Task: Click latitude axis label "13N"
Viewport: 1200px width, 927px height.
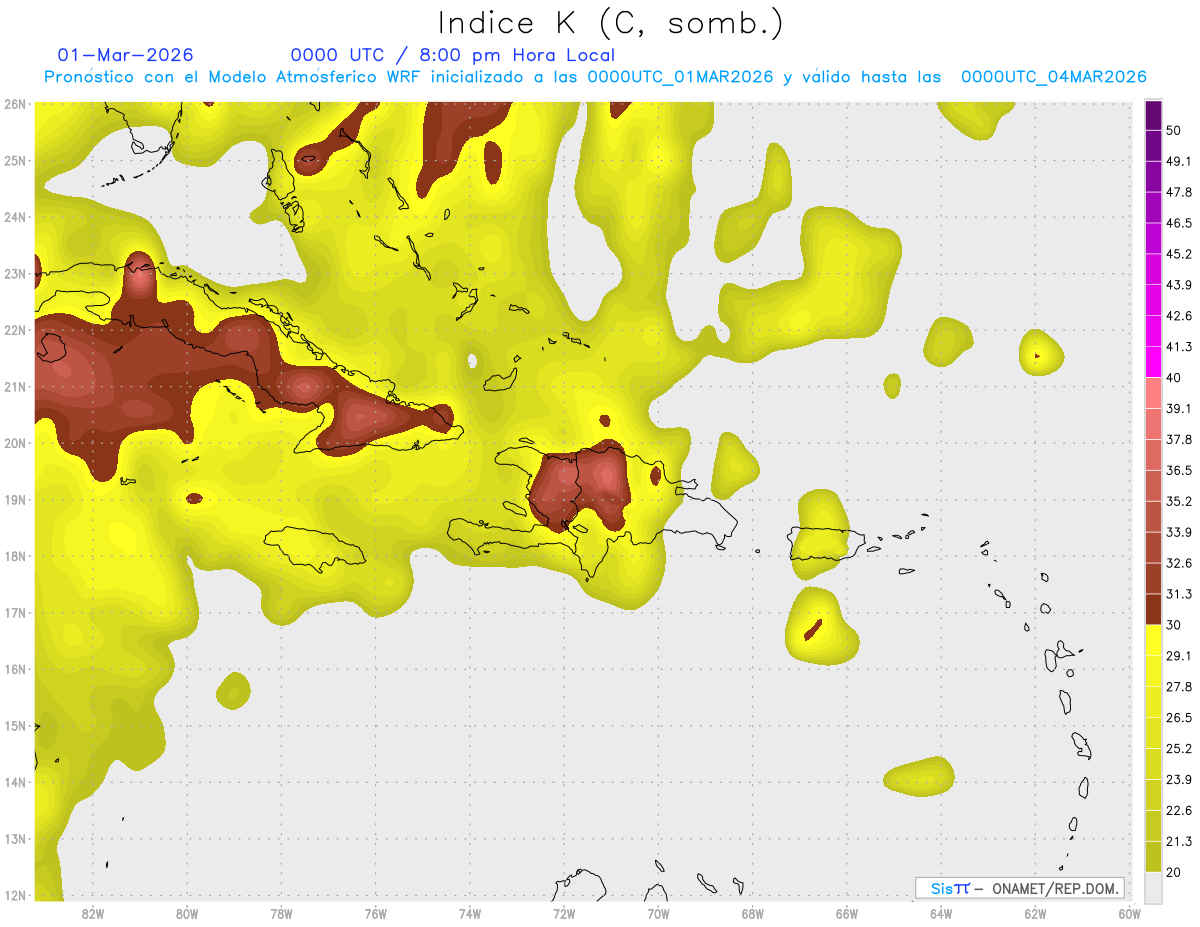Action: [x=14, y=838]
